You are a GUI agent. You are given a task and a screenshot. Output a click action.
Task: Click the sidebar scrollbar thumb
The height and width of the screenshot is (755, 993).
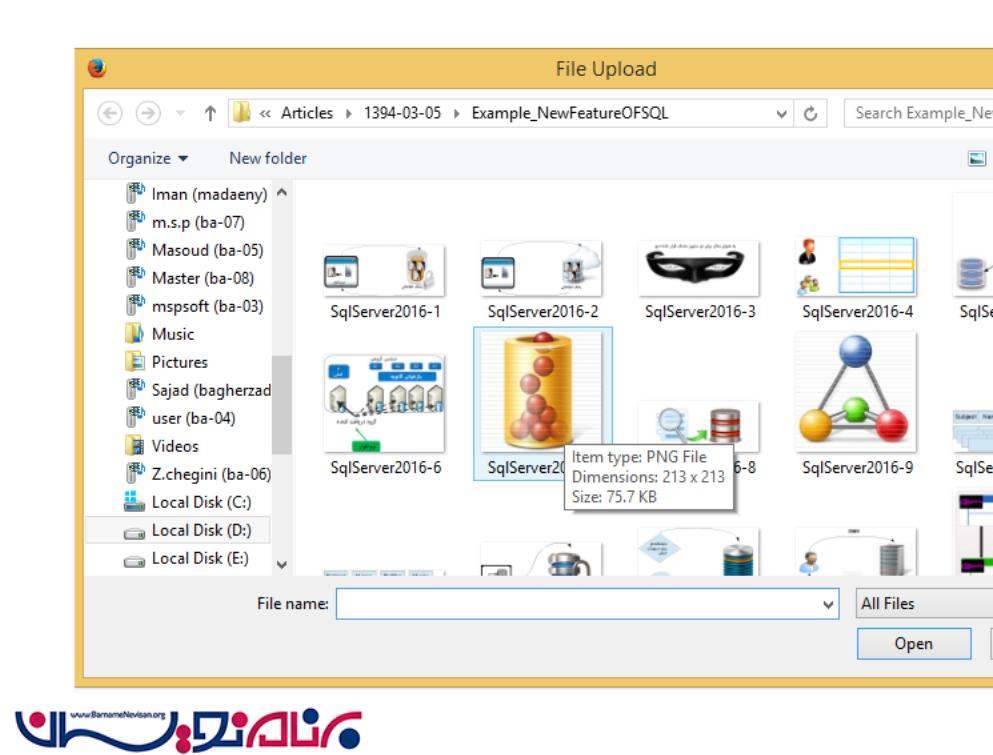click(282, 405)
